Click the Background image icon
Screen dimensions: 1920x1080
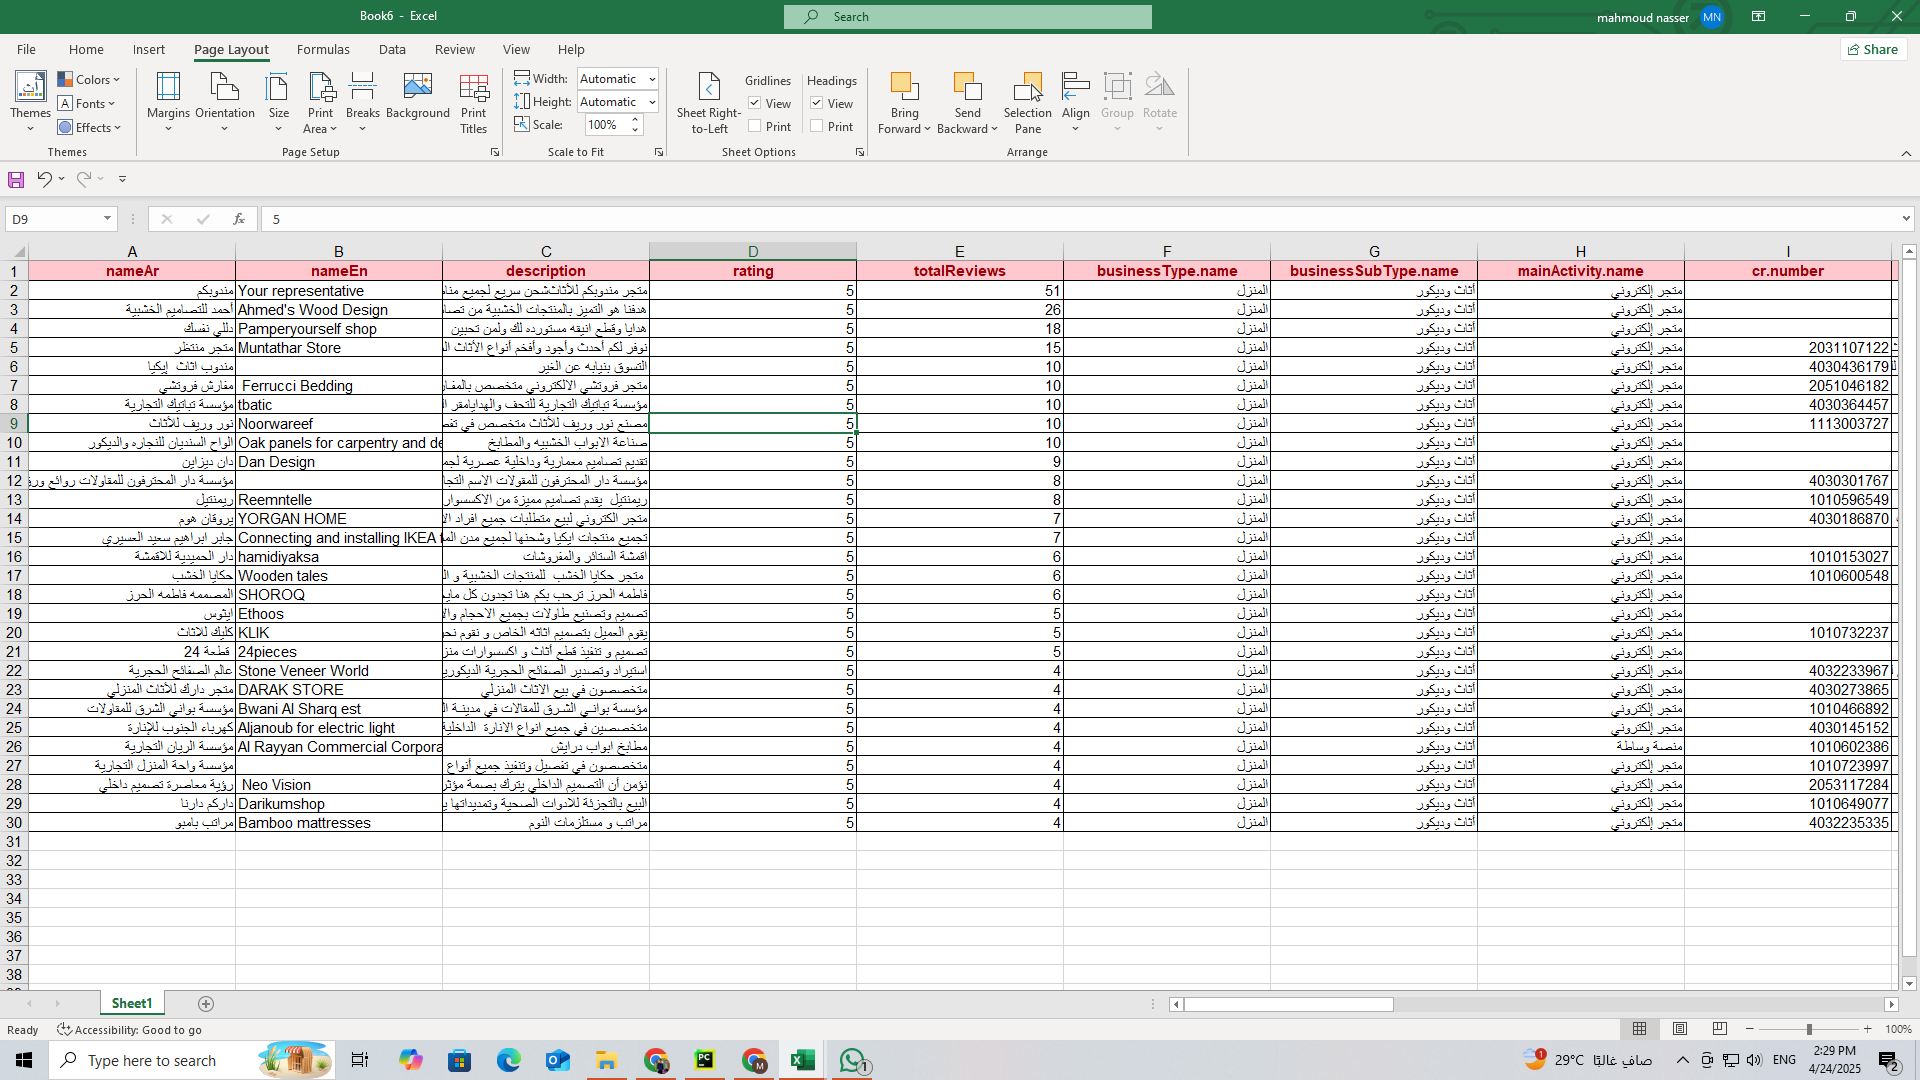[417, 96]
